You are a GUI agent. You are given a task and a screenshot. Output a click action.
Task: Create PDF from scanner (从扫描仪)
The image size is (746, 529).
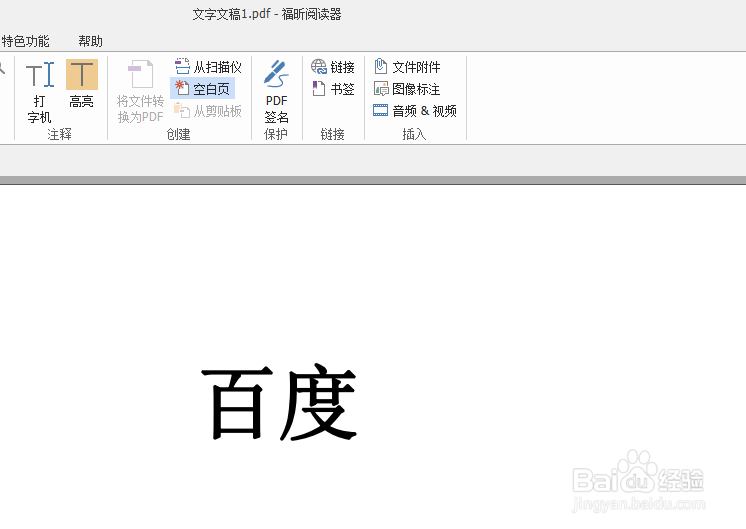[x=208, y=67]
